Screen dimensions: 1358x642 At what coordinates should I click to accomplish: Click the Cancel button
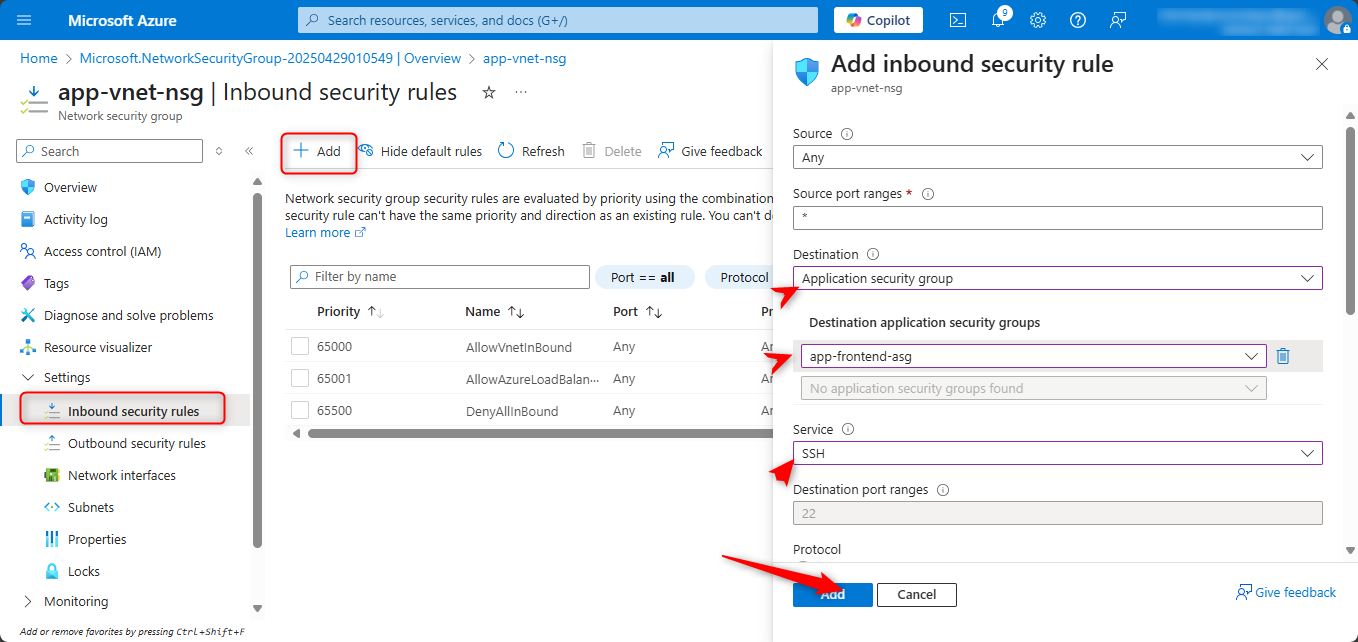[917, 594]
